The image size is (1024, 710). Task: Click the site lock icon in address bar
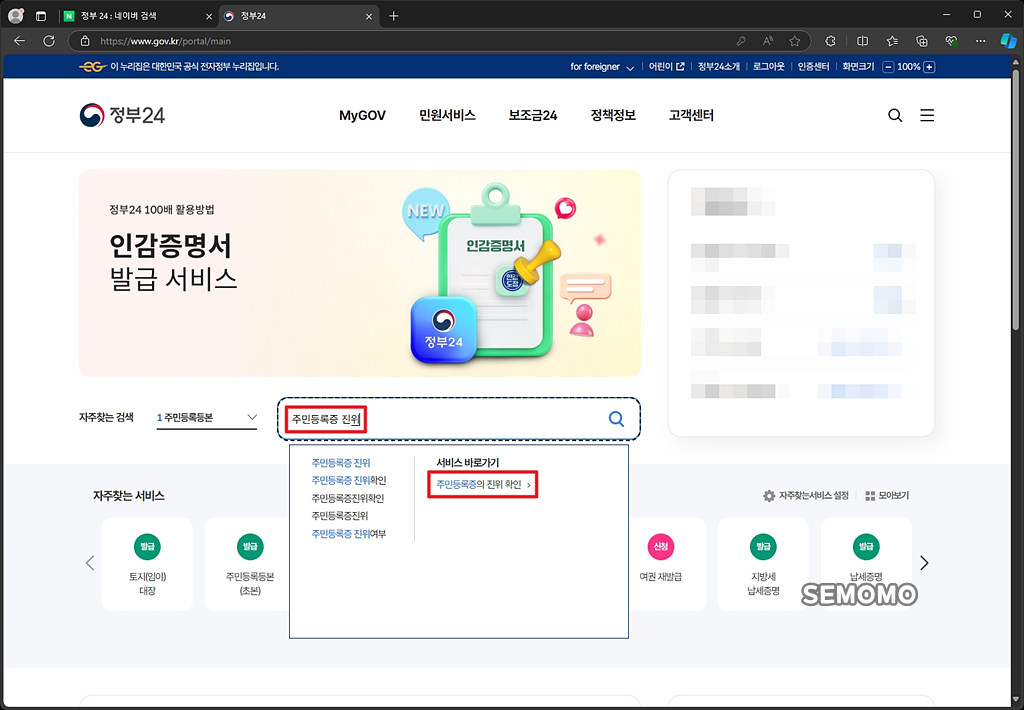85,41
